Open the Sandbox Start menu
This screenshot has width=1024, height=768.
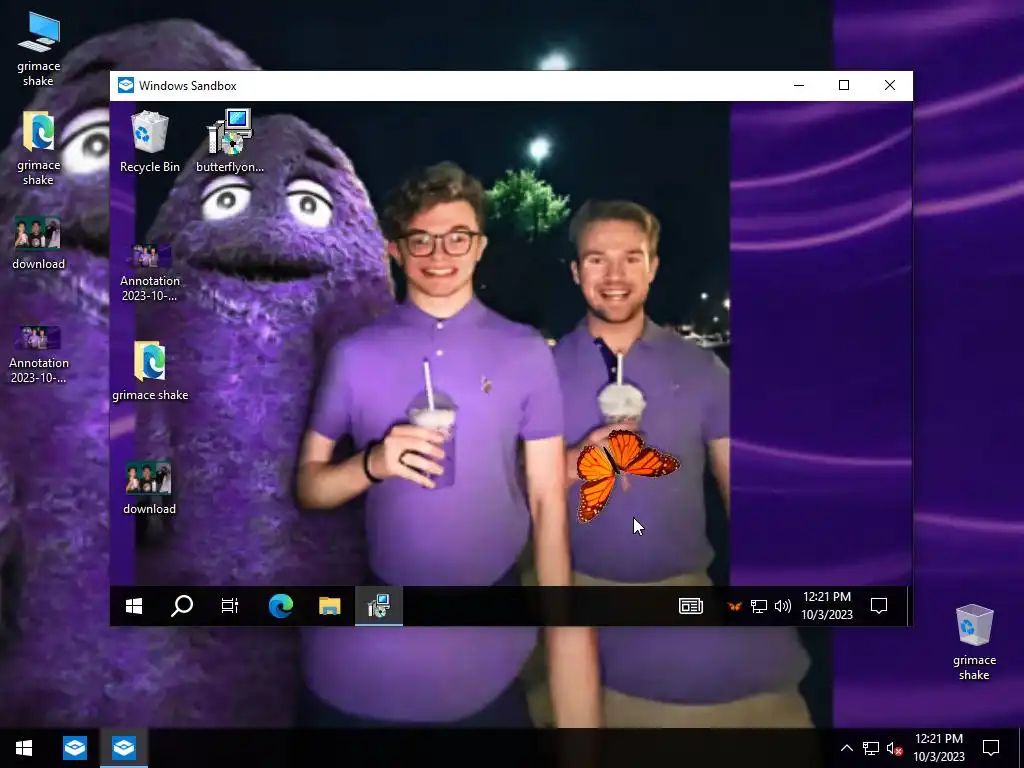tap(134, 606)
